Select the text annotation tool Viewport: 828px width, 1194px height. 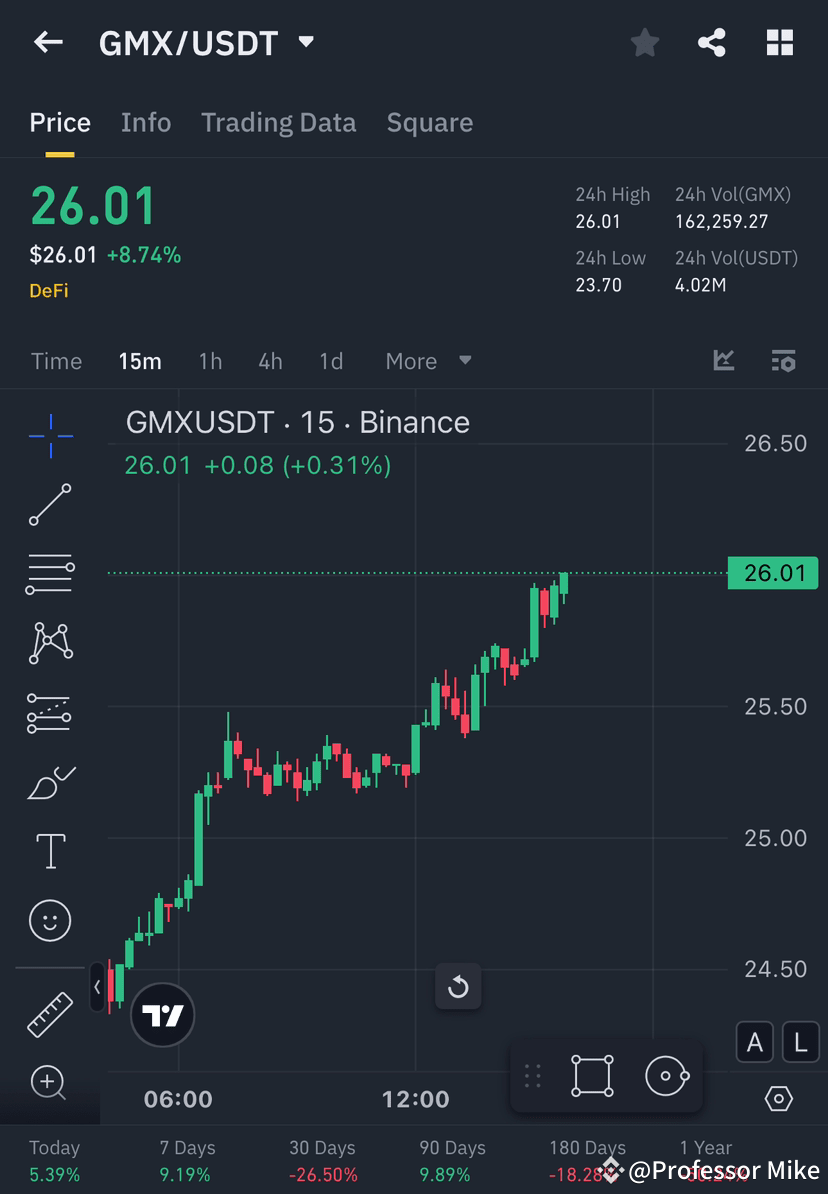50,850
